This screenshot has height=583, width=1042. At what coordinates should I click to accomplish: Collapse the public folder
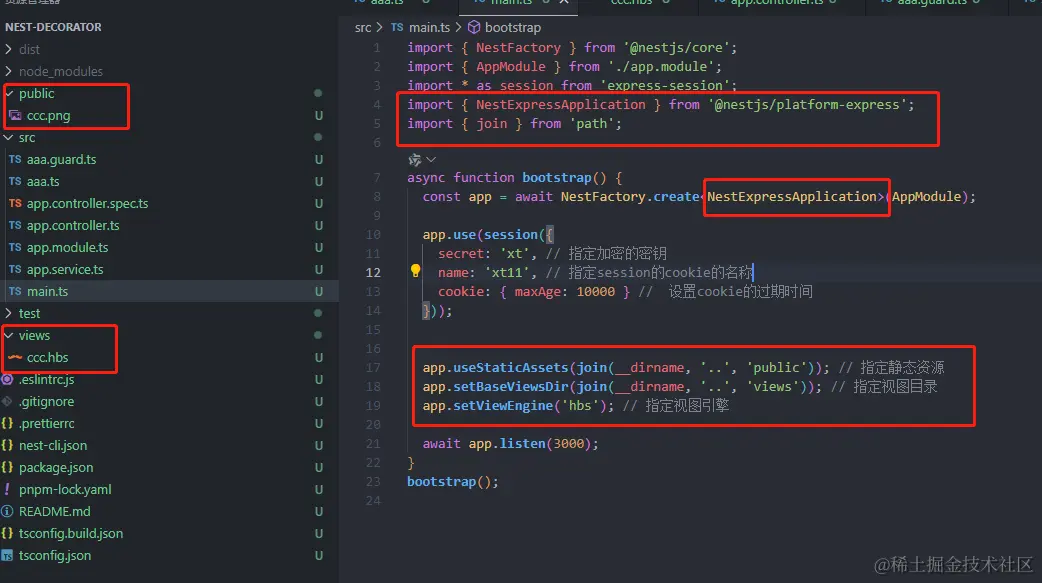[9, 94]
